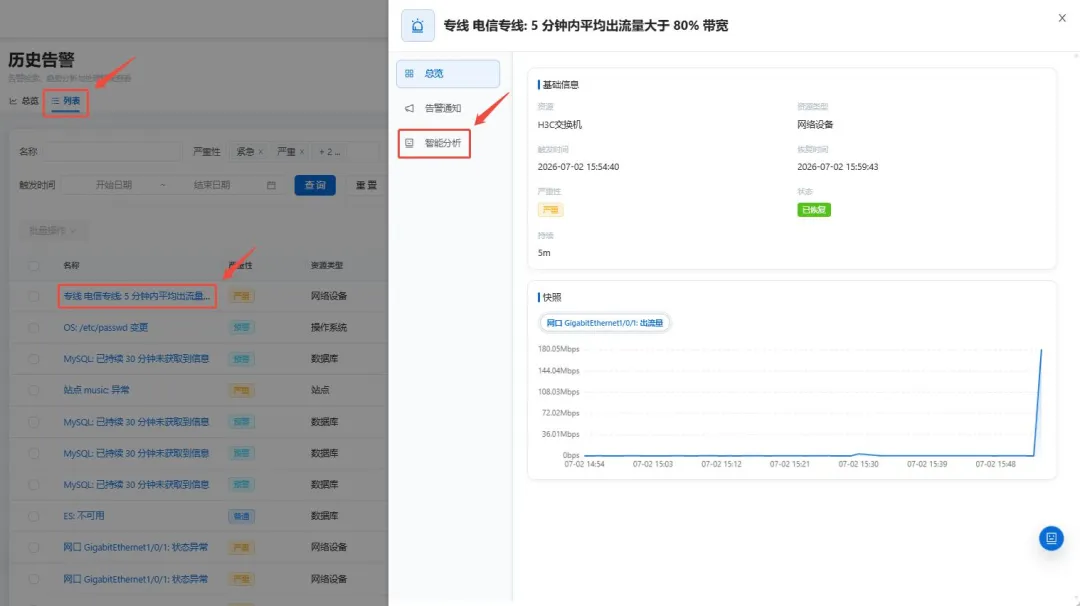Viewport: 1080px width, 606px height.
Task: Remove the 紧急 severity tag
Action: (x=261, y=152)
